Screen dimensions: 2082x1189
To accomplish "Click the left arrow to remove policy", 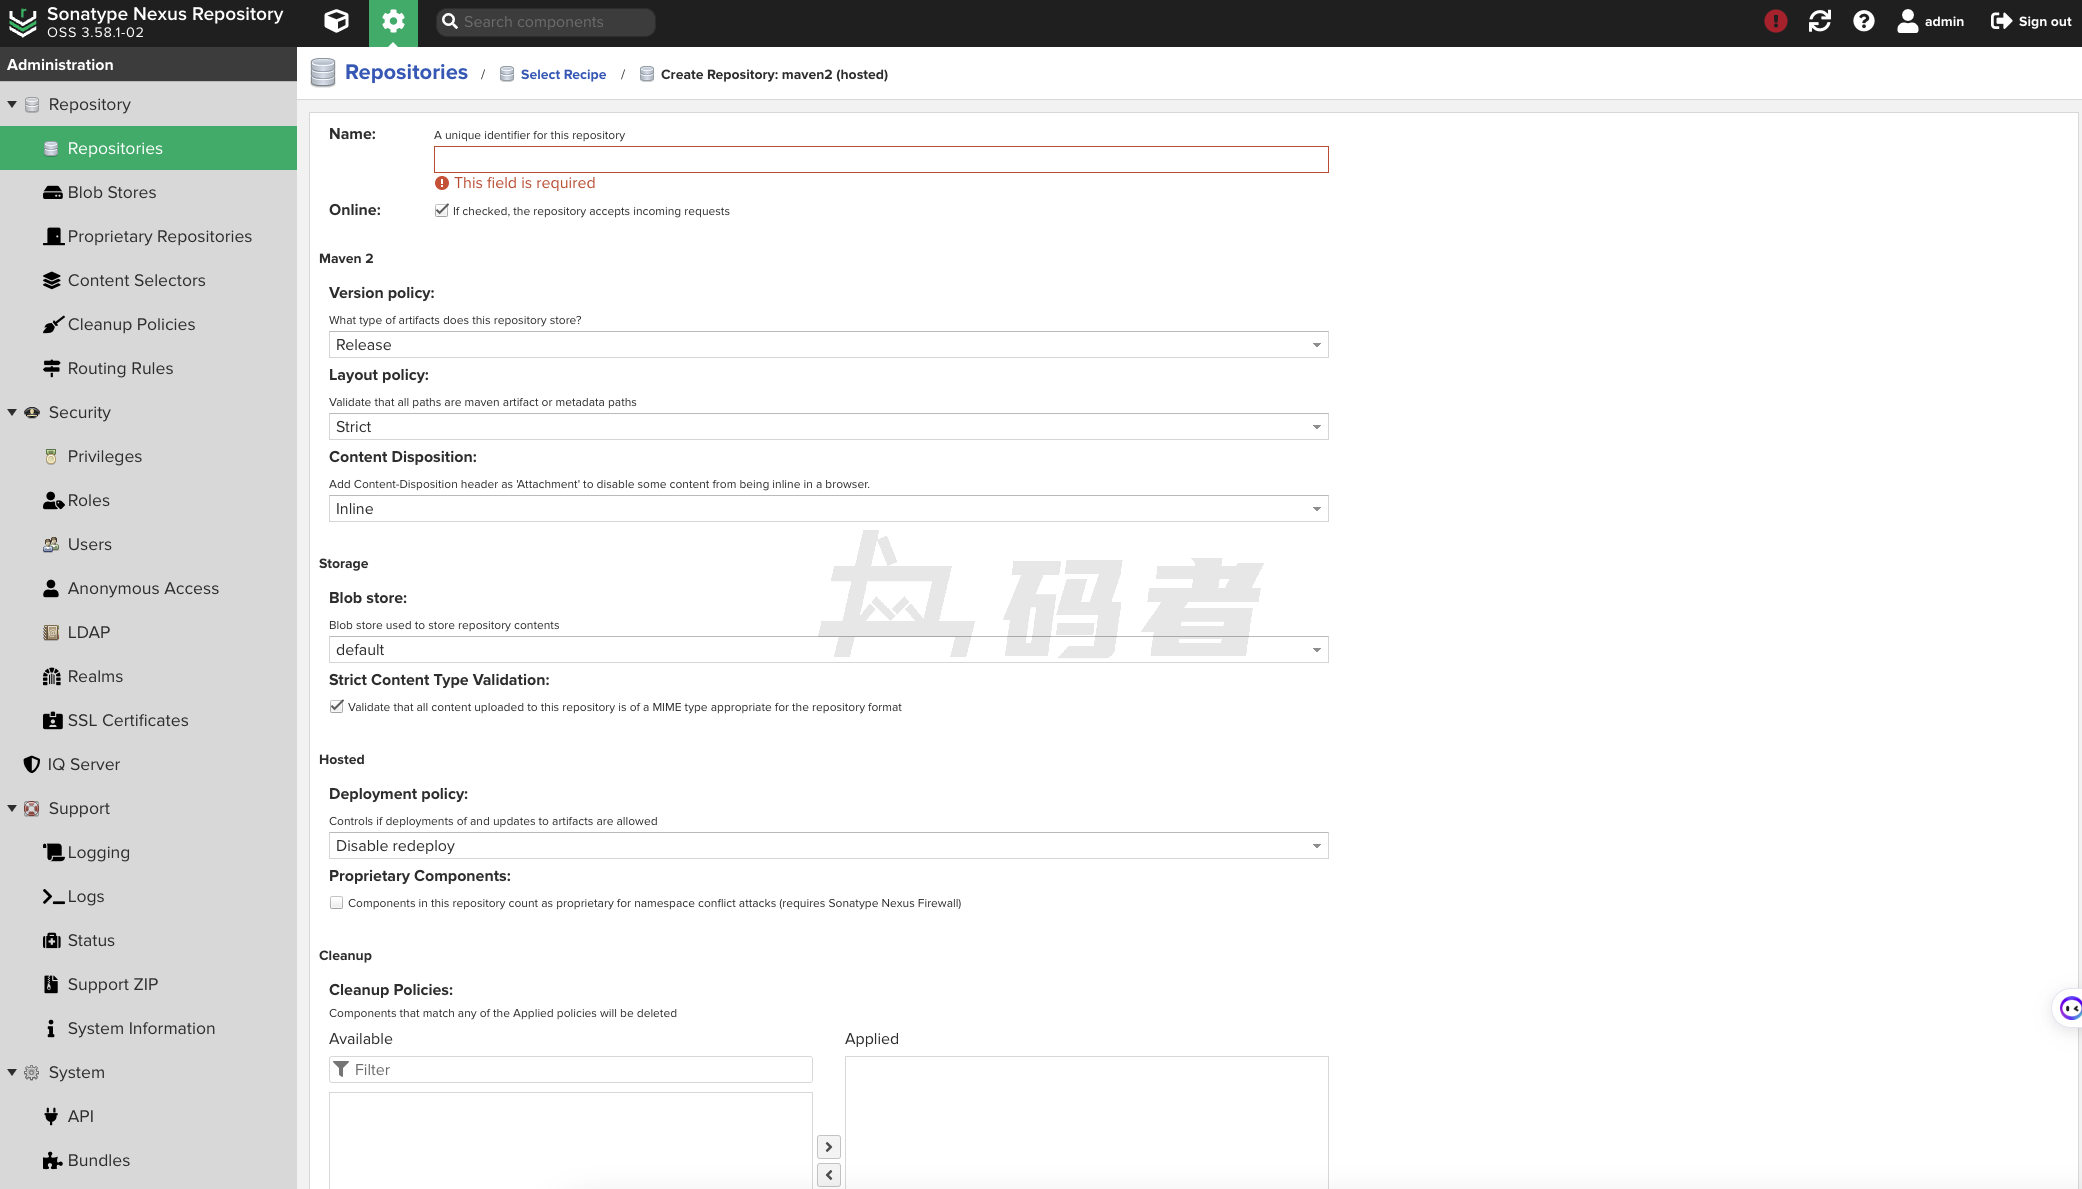I will tap(828, 1175).
